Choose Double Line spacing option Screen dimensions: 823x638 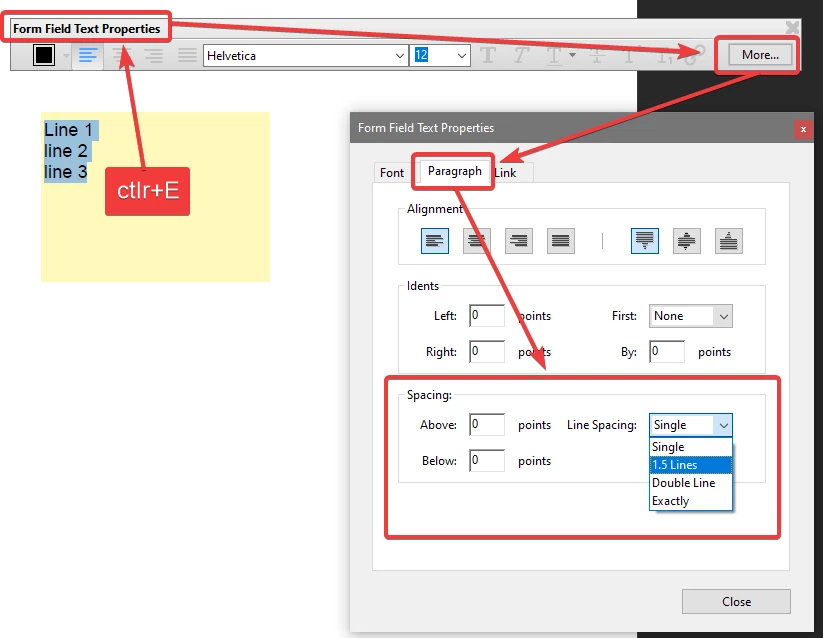(690, 483)
